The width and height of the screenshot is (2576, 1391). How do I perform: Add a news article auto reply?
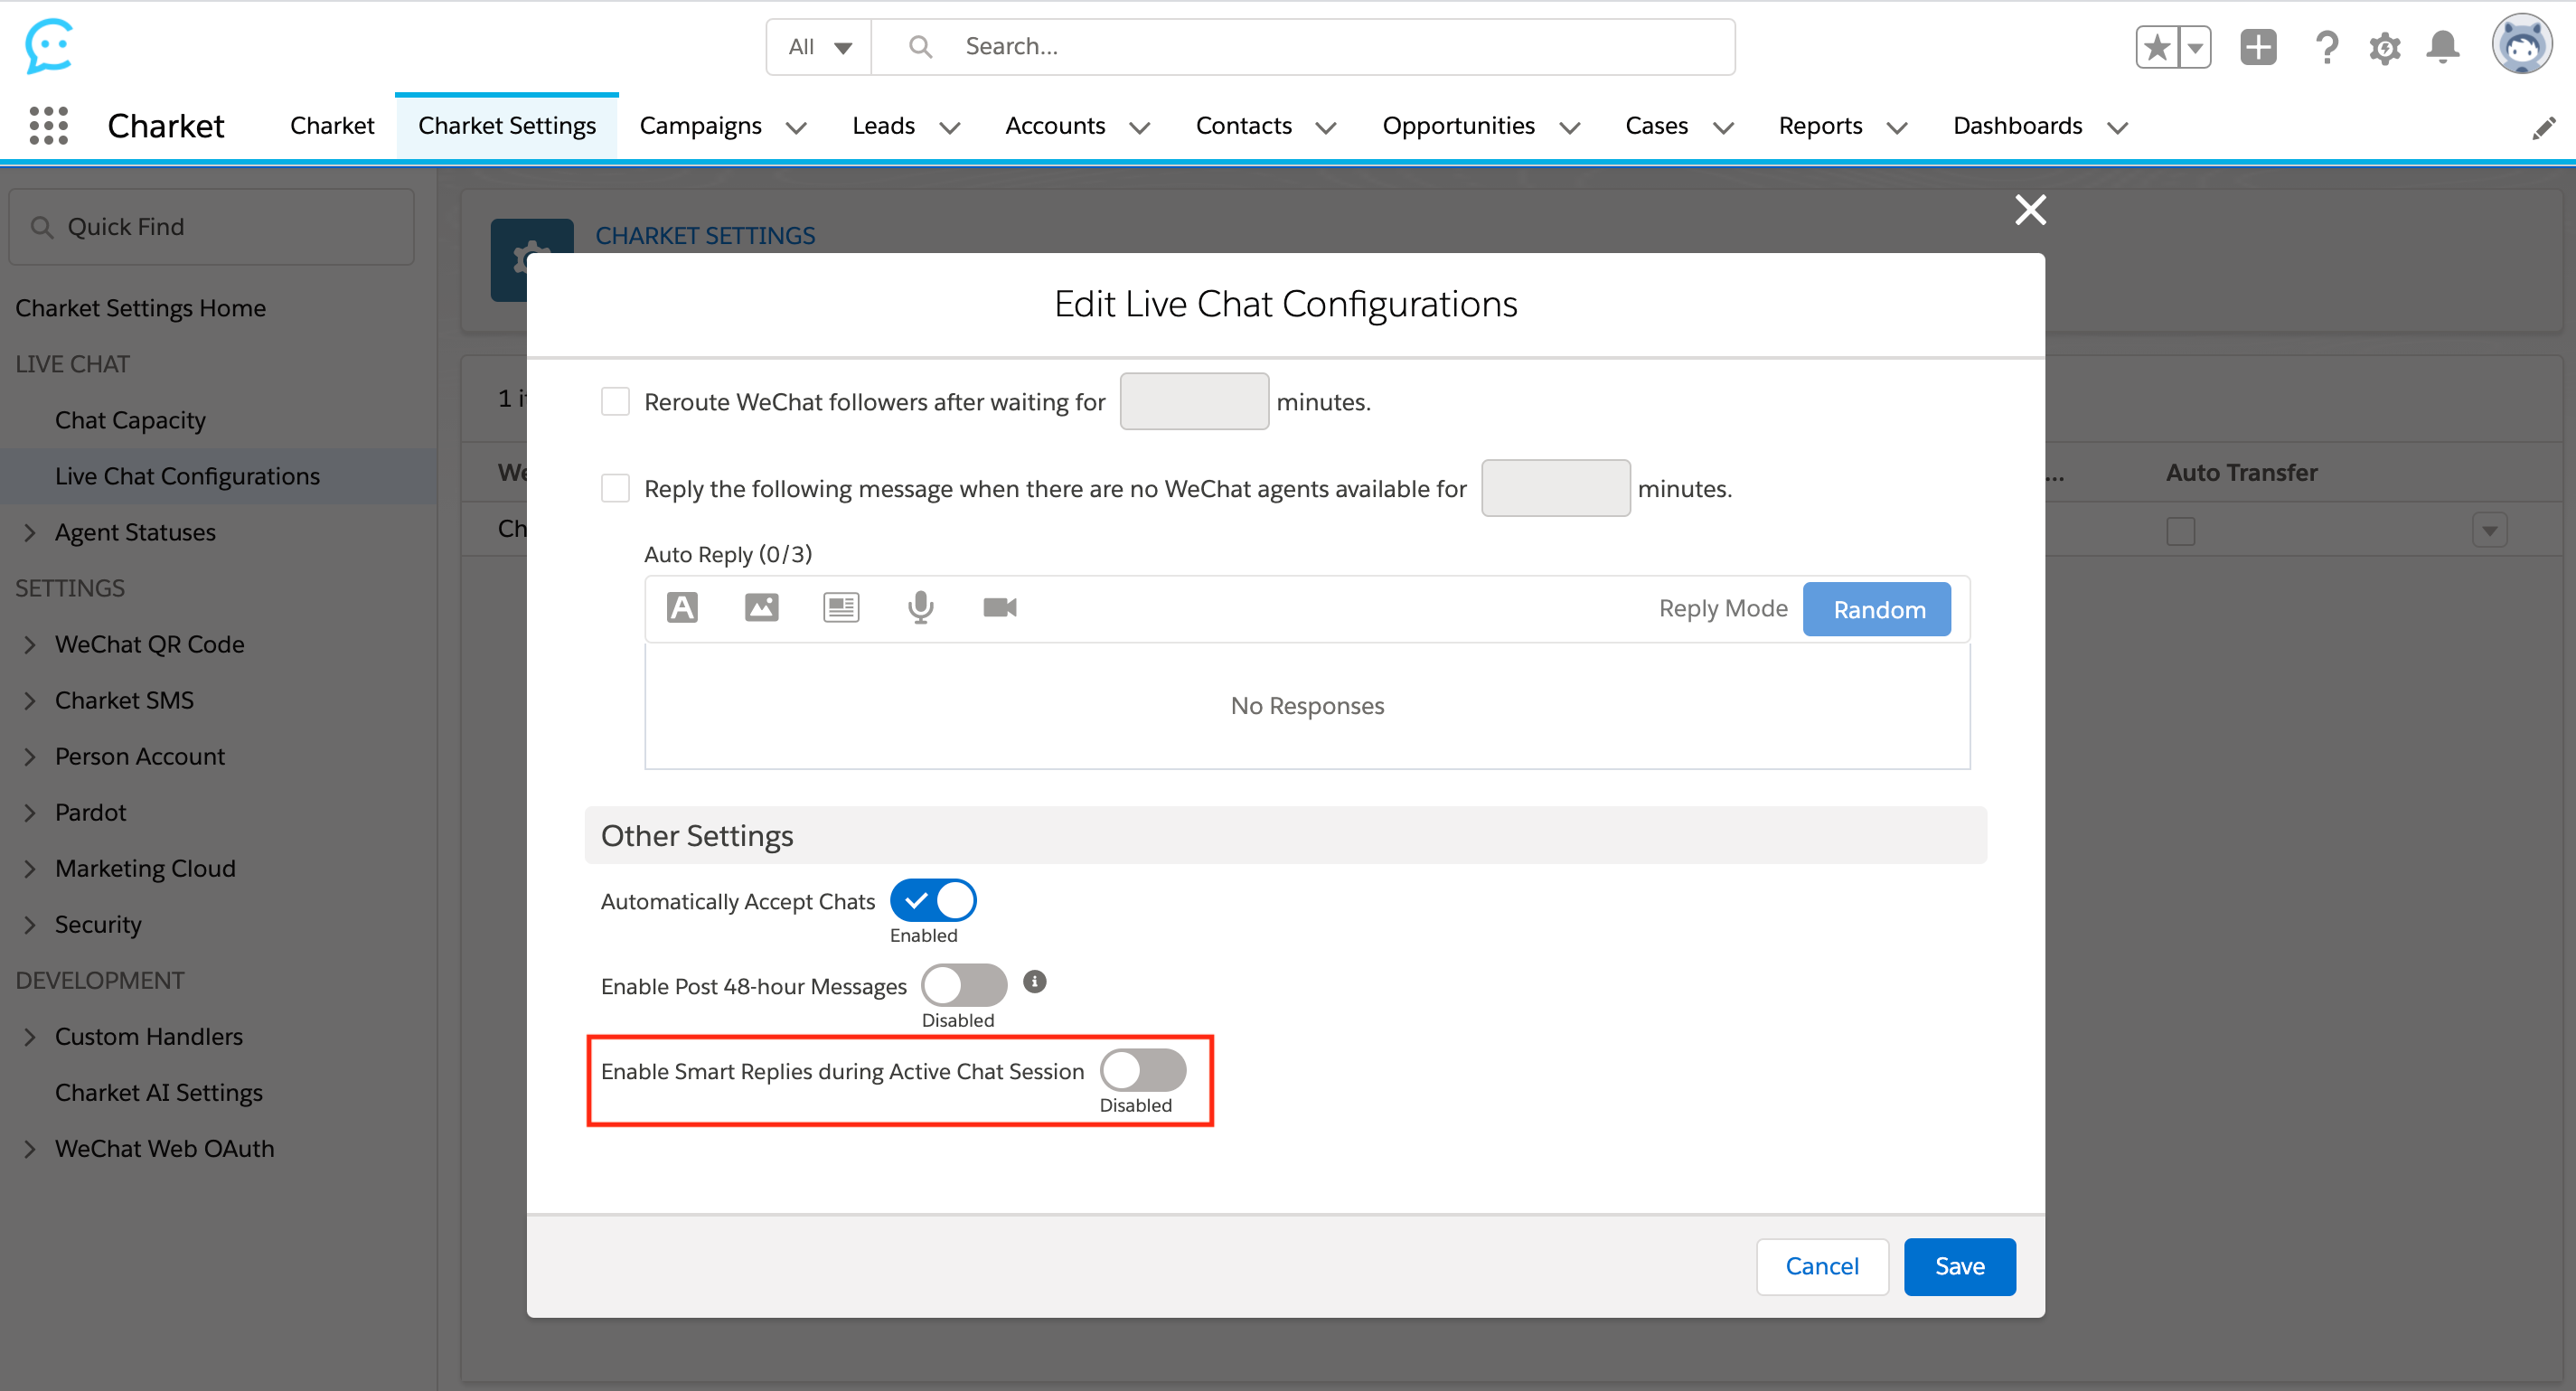pyautogui.click(x=841, y=607)
